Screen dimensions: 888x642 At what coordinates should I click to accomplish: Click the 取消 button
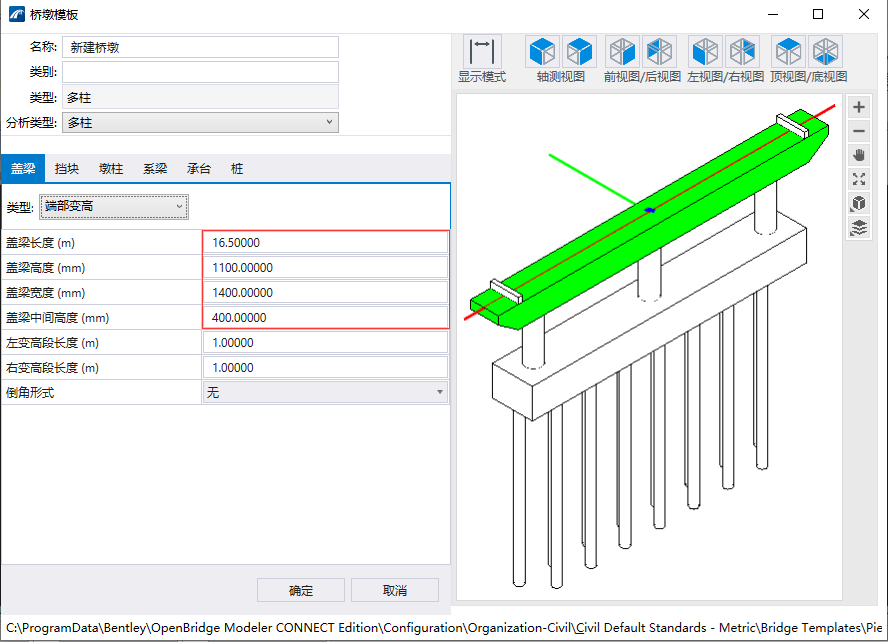tap(395, 590)
